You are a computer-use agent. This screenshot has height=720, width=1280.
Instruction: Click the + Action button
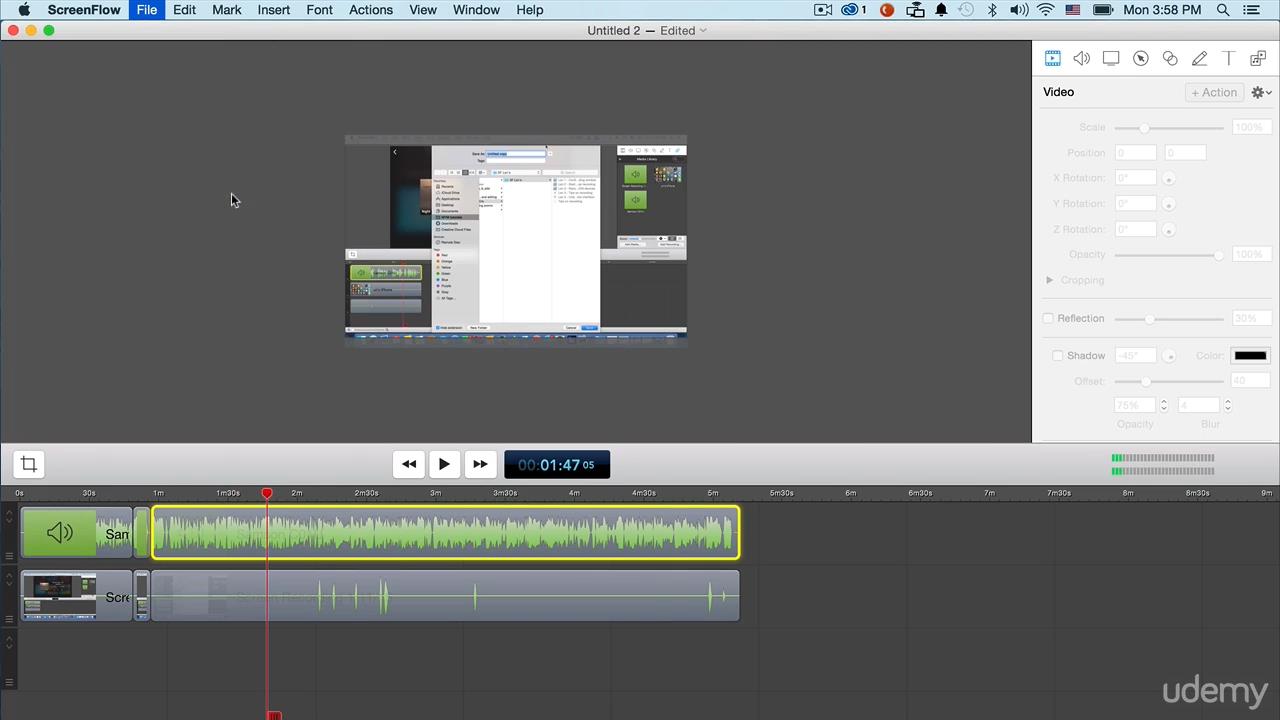1214,92
